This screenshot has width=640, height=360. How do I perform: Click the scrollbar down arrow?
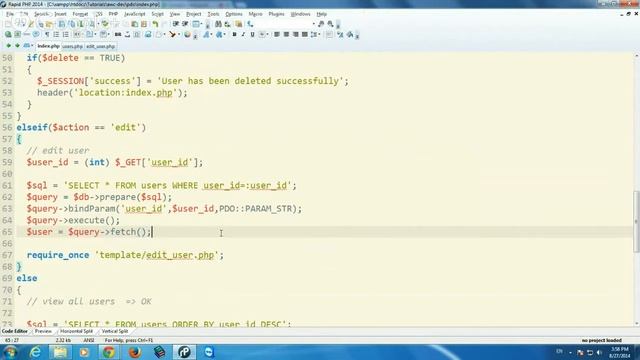(636, 323)
